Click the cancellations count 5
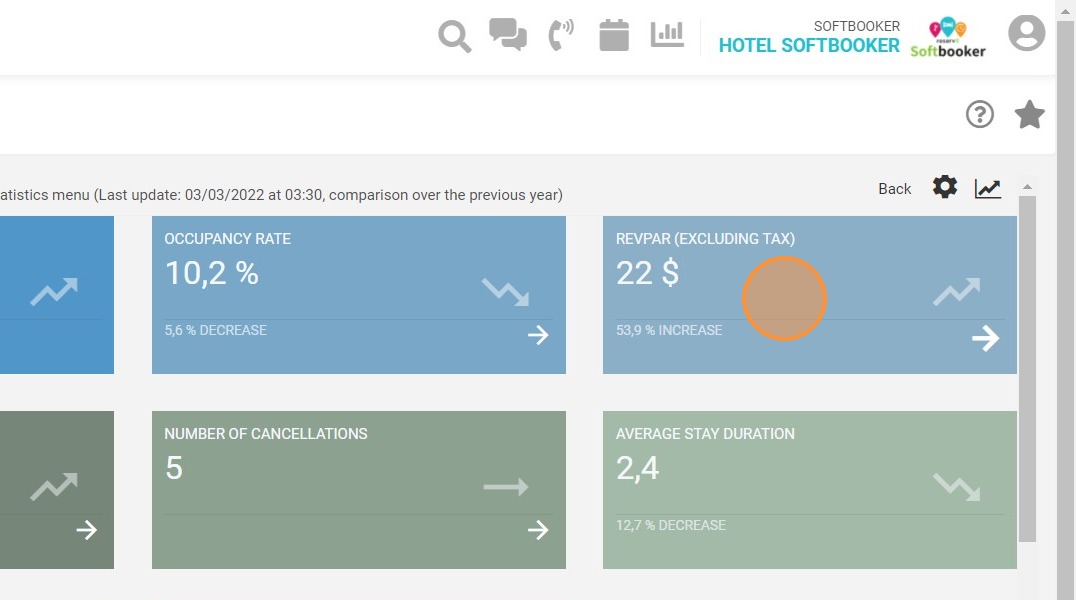 tap(174, 468)
